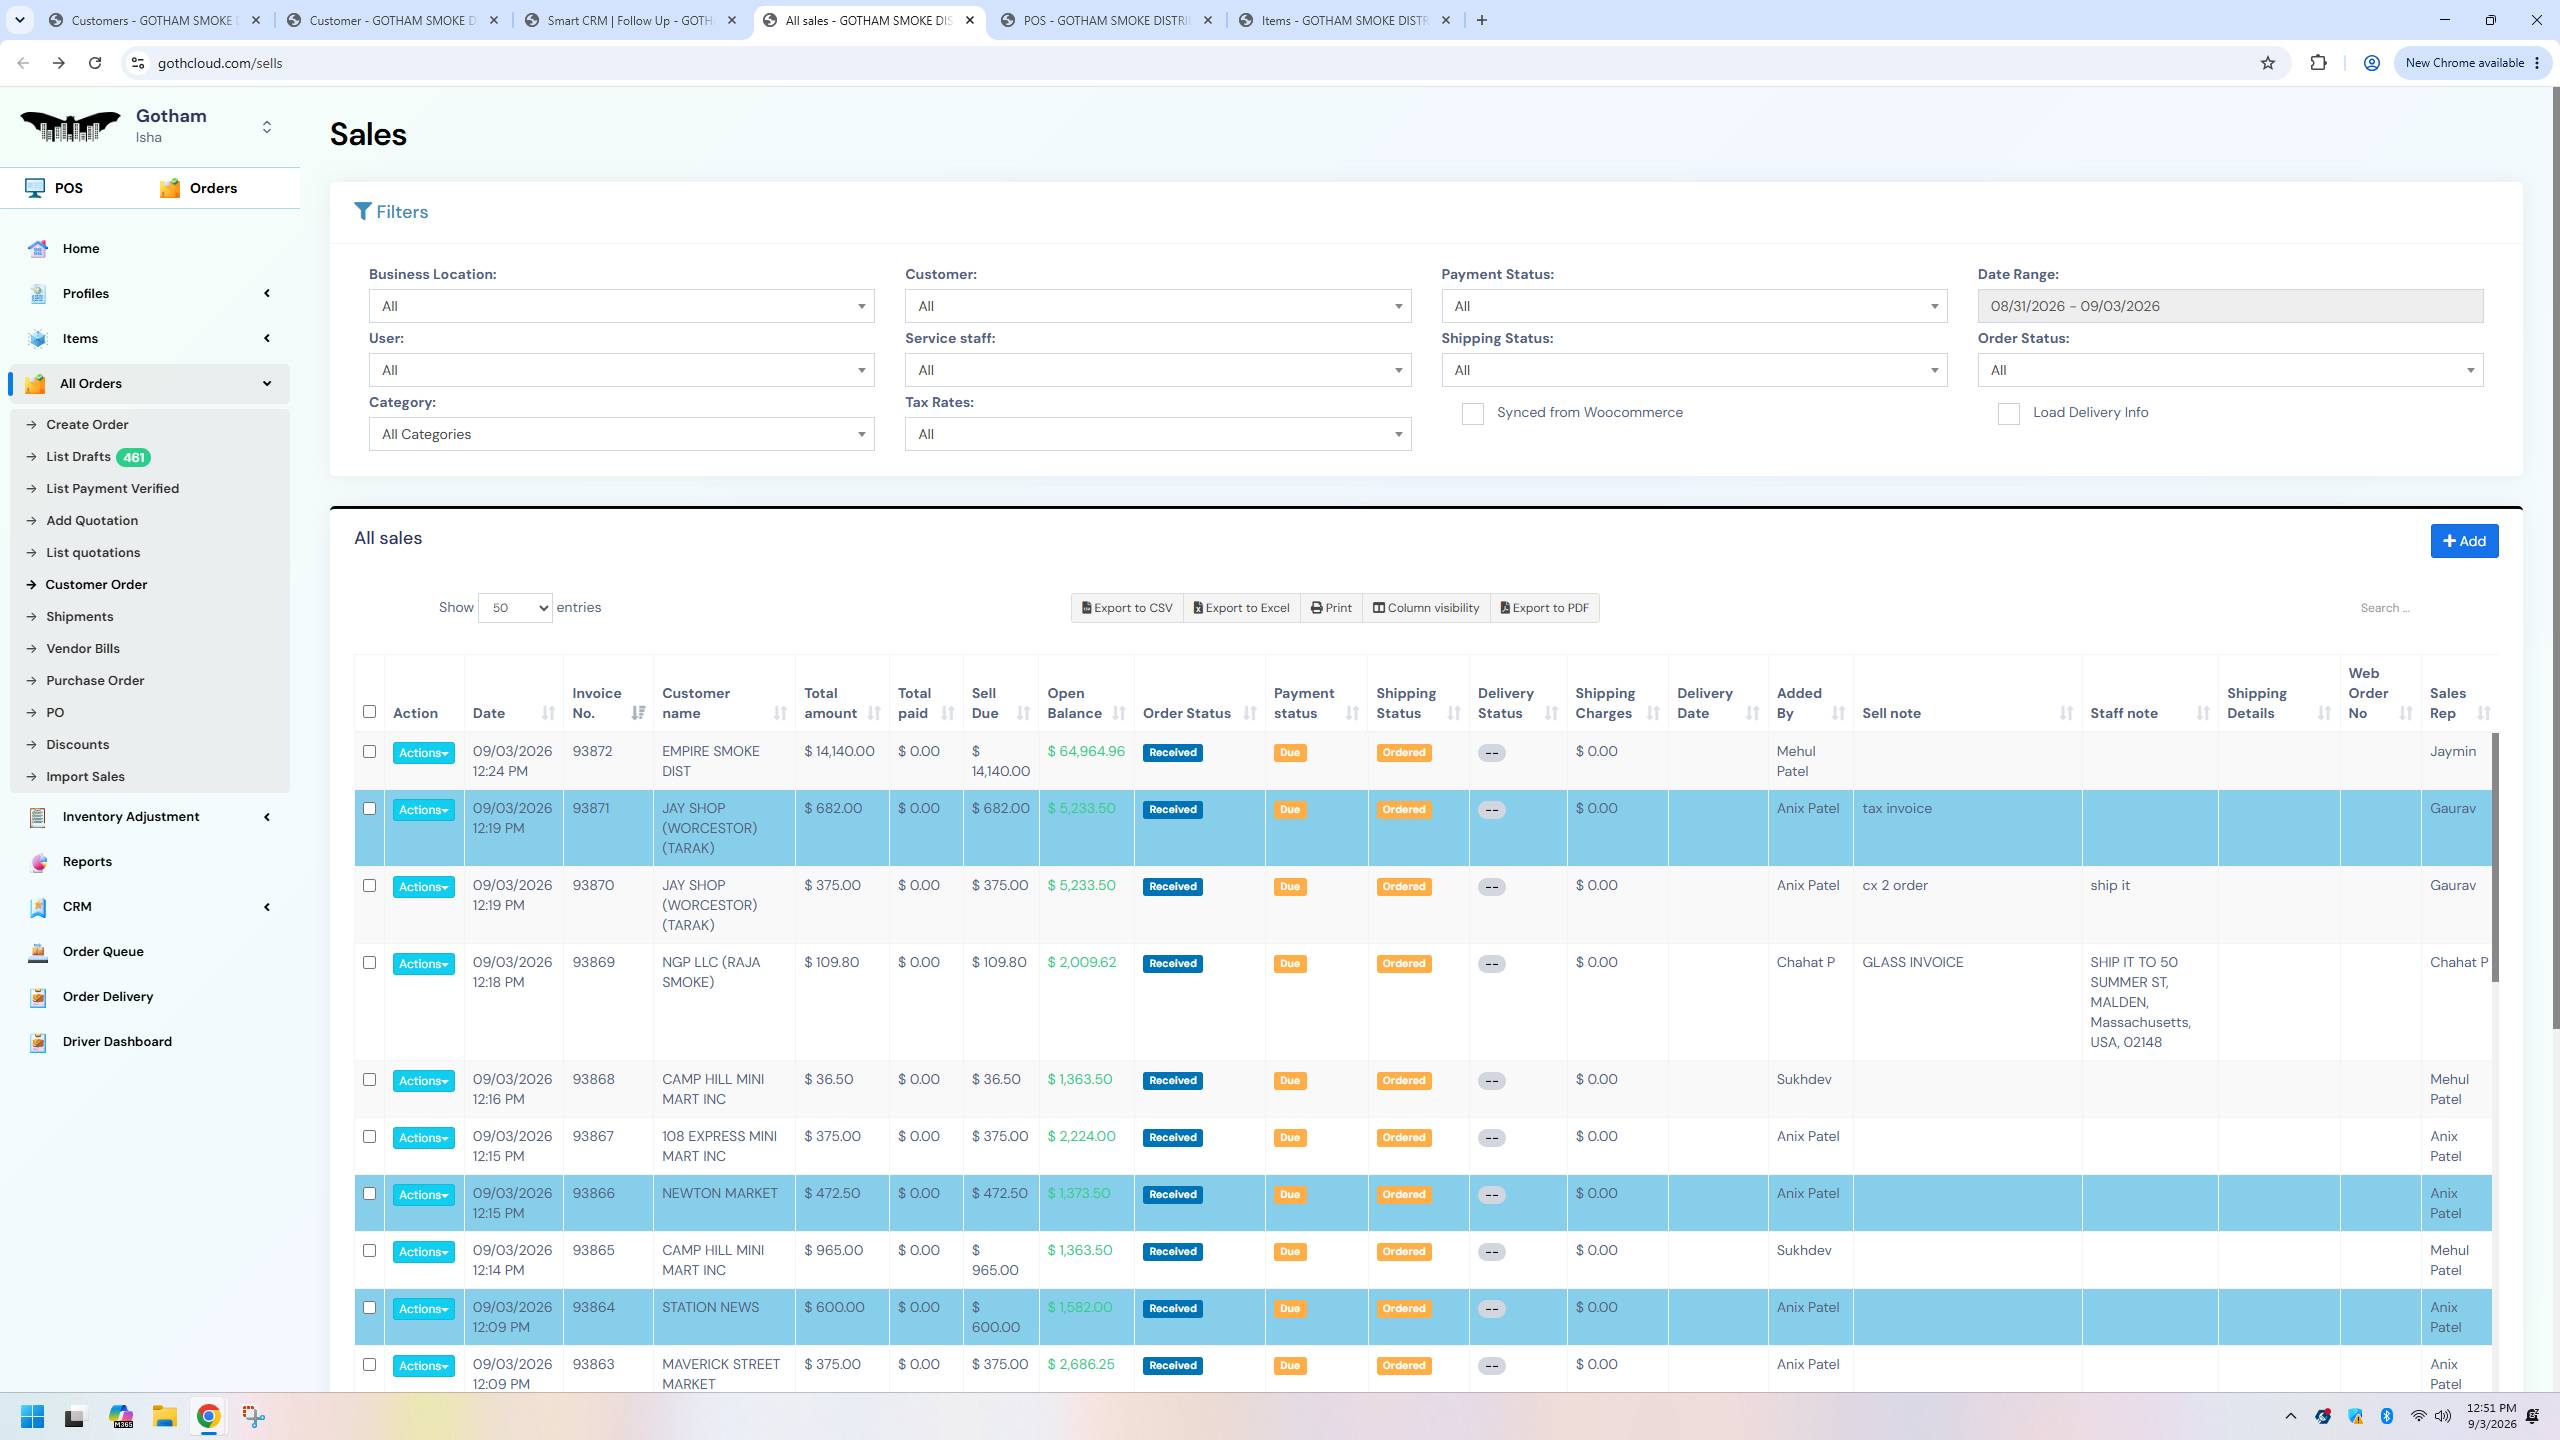
Task: Check the Load Delivery Info box
Action: coord(2008,414)
